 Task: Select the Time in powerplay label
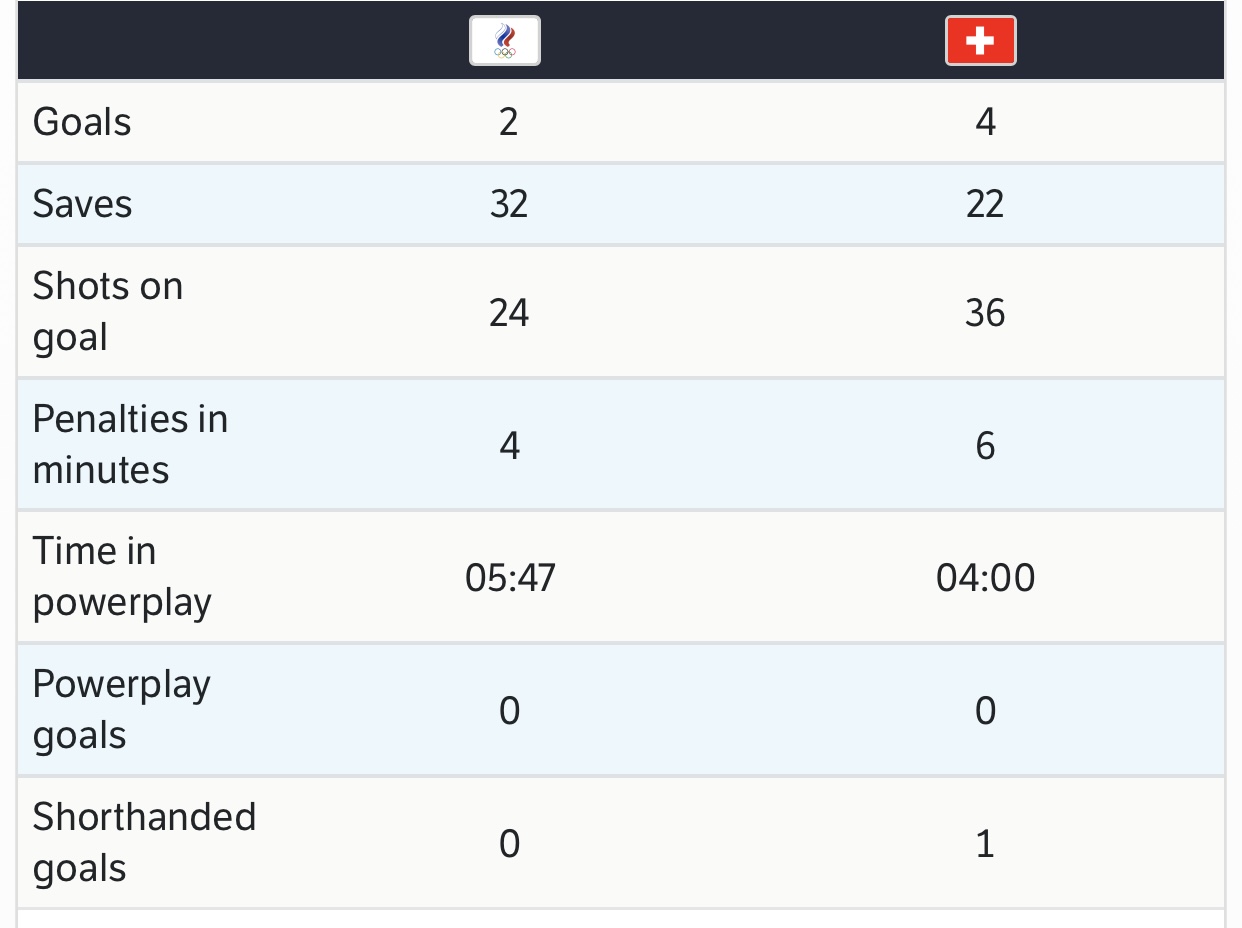(122, 577)
